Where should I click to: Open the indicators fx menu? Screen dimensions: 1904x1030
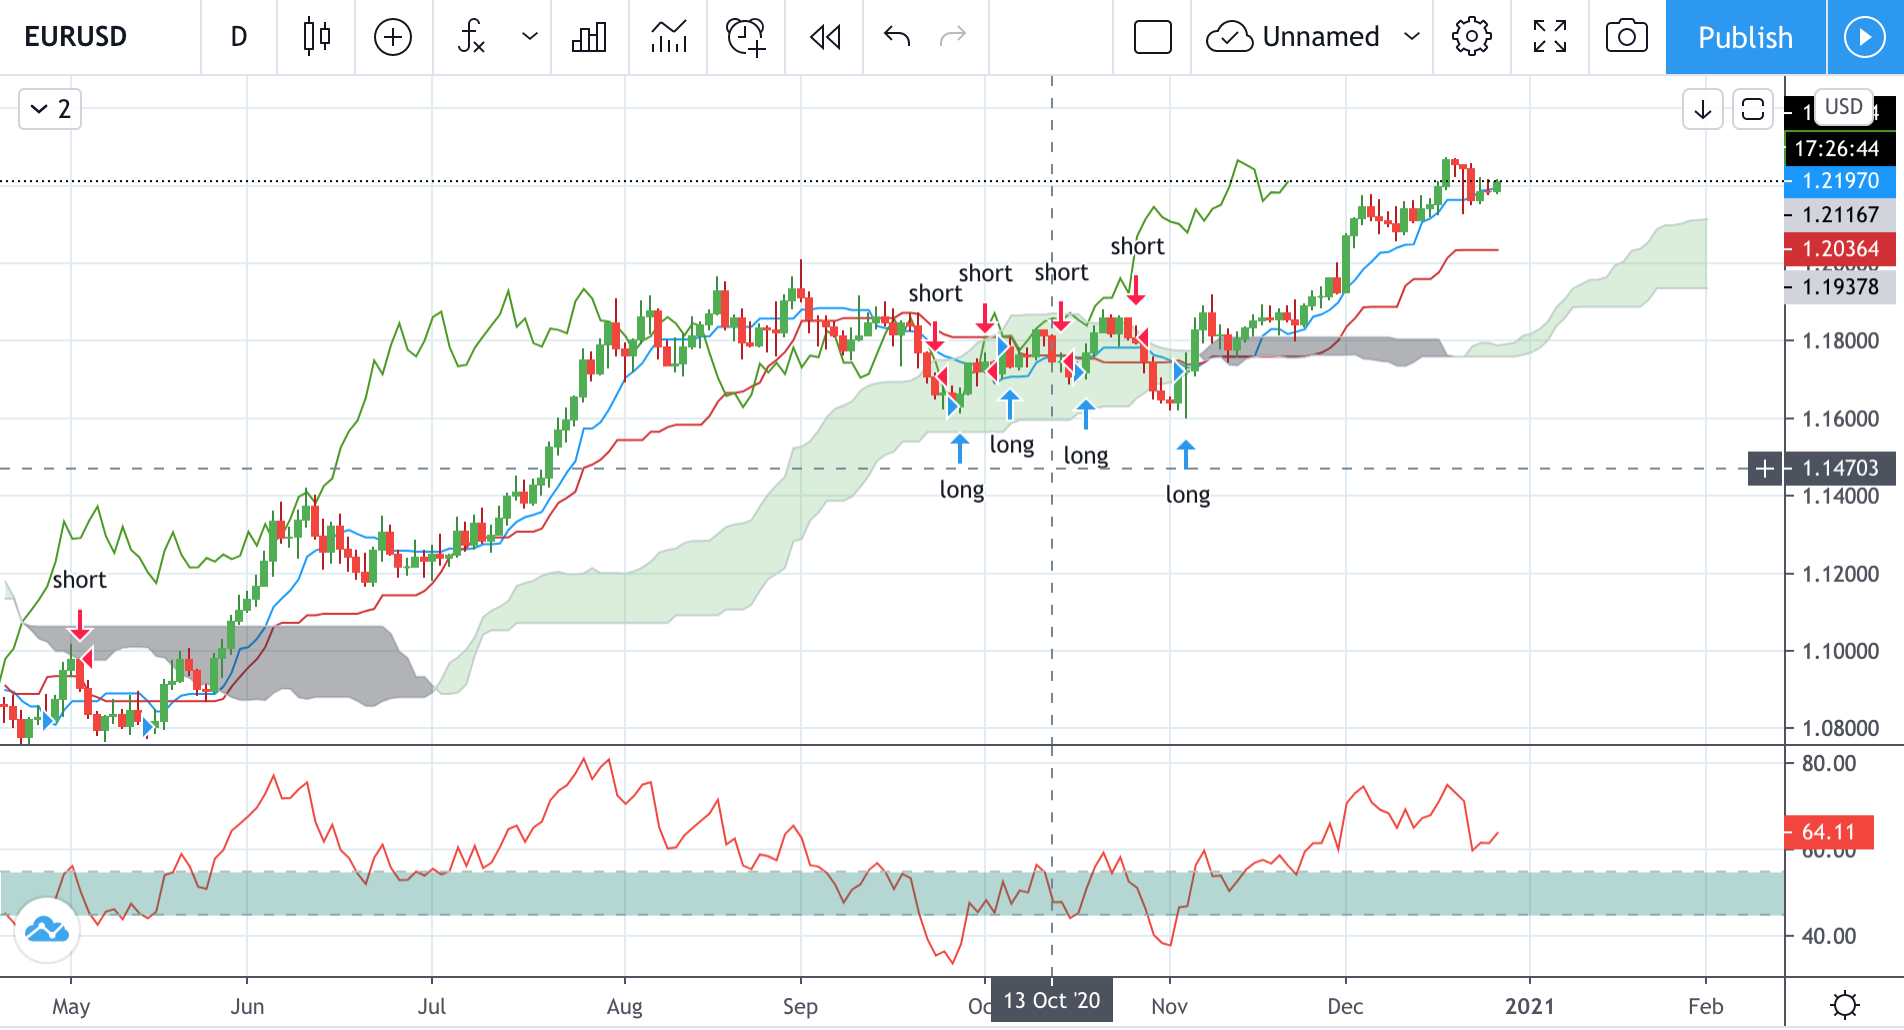click(471, 37)
